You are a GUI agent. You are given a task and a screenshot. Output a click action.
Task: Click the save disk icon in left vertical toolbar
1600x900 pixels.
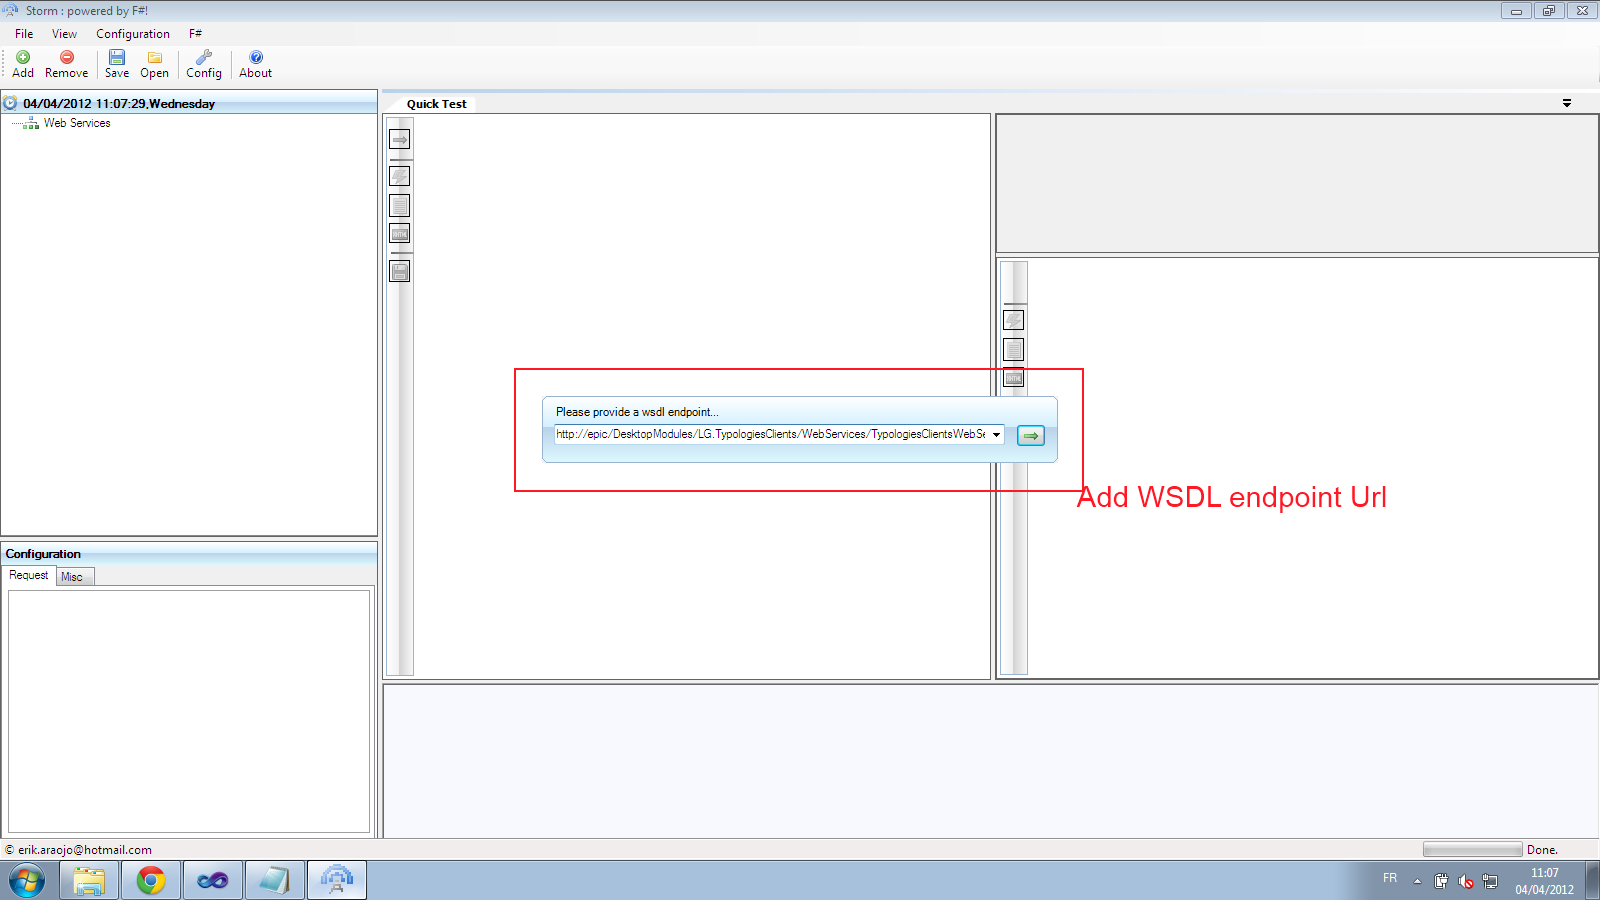point(400,271)
